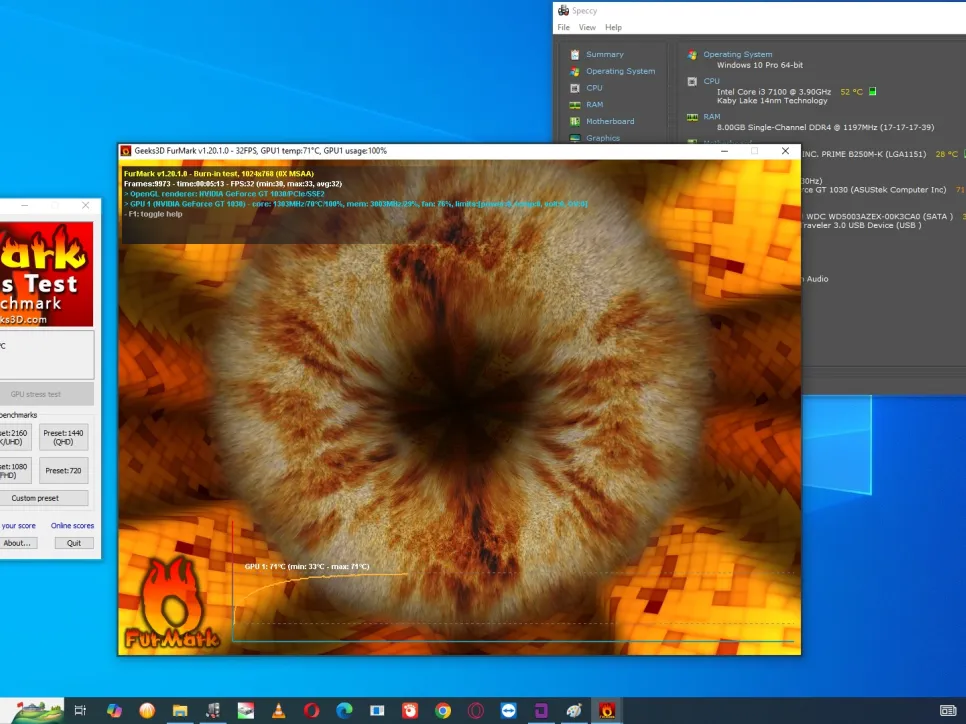Open the Online scores link
This screenshot has height=724, width=966.
tap(72, 526)
